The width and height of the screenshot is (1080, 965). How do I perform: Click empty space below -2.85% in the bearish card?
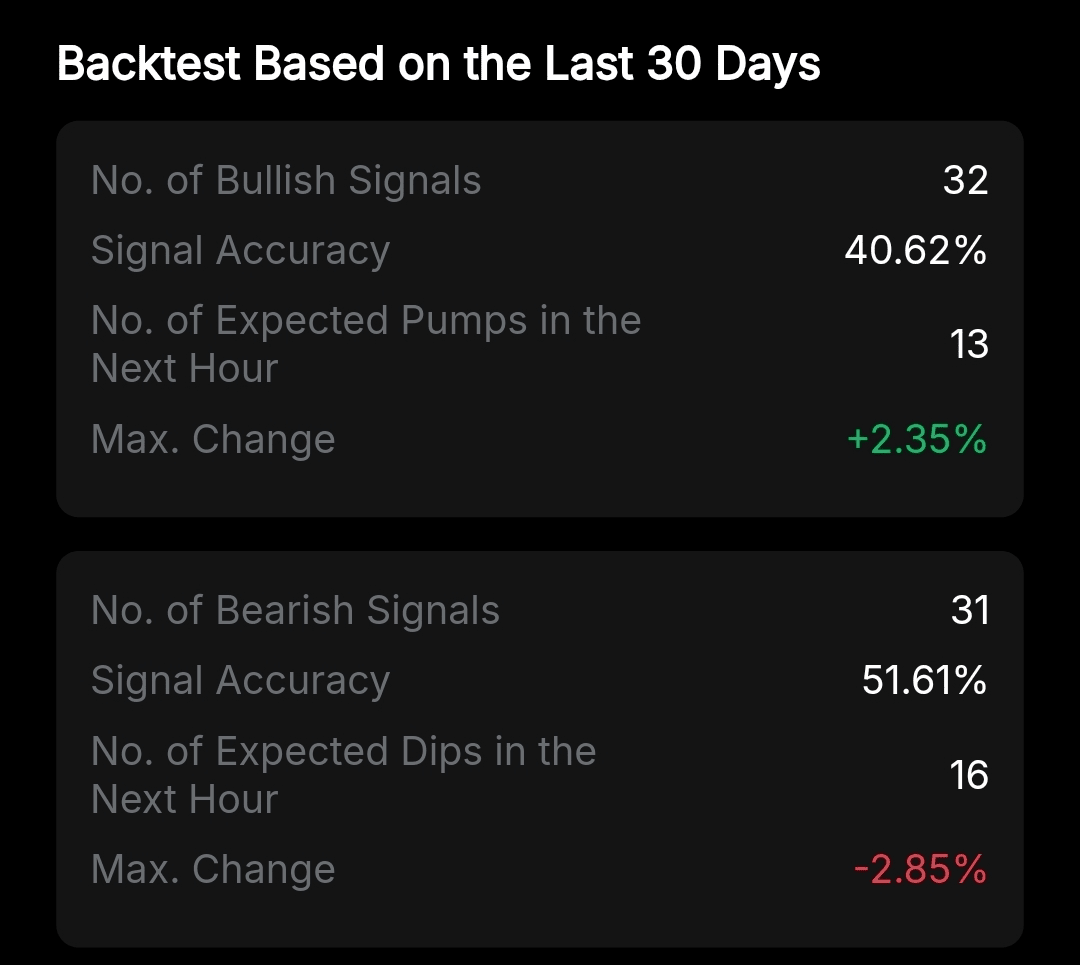(x=920, y=918)
